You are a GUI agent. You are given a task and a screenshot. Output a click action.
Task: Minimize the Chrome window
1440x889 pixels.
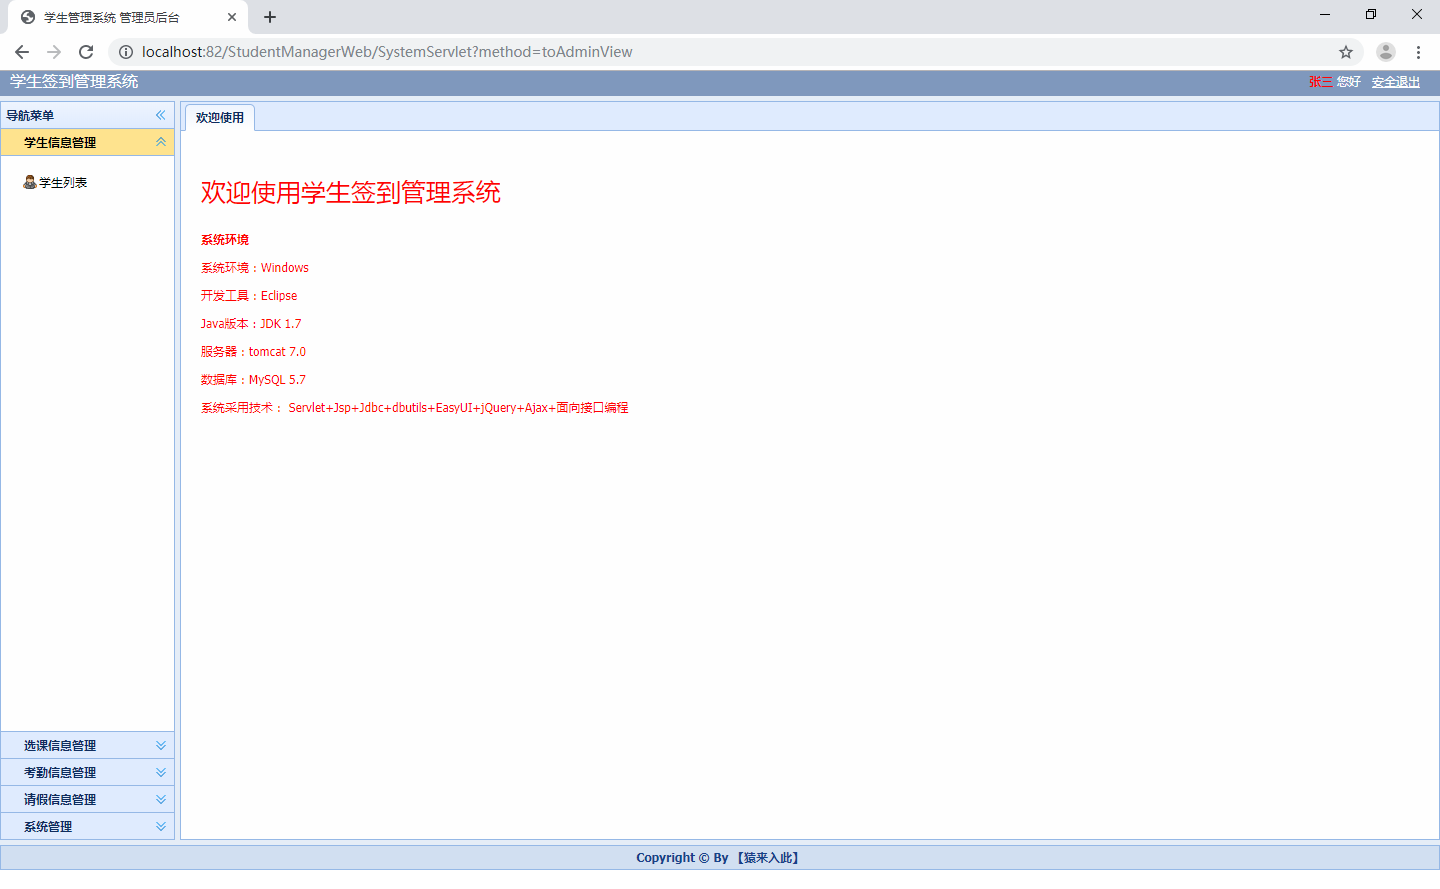point(1325,14)
